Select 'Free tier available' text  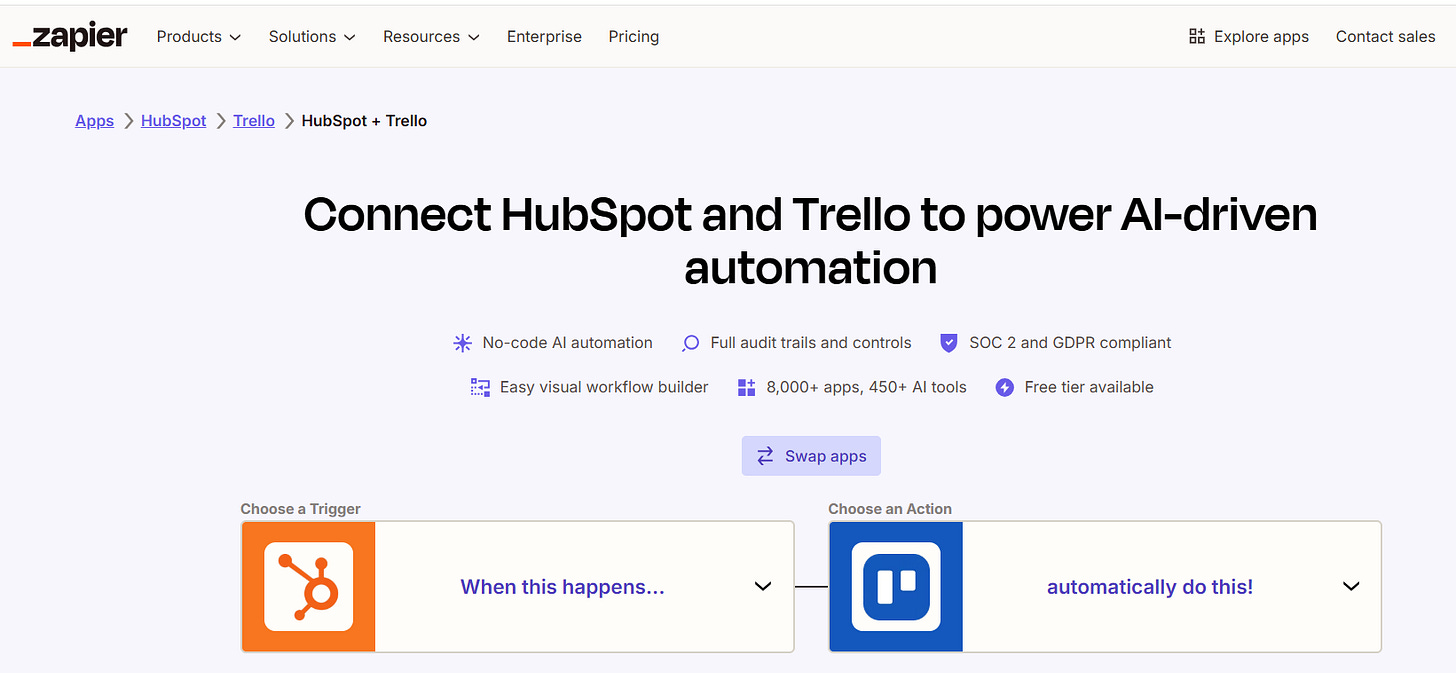pyautogui.click(x=1089, y=387)
